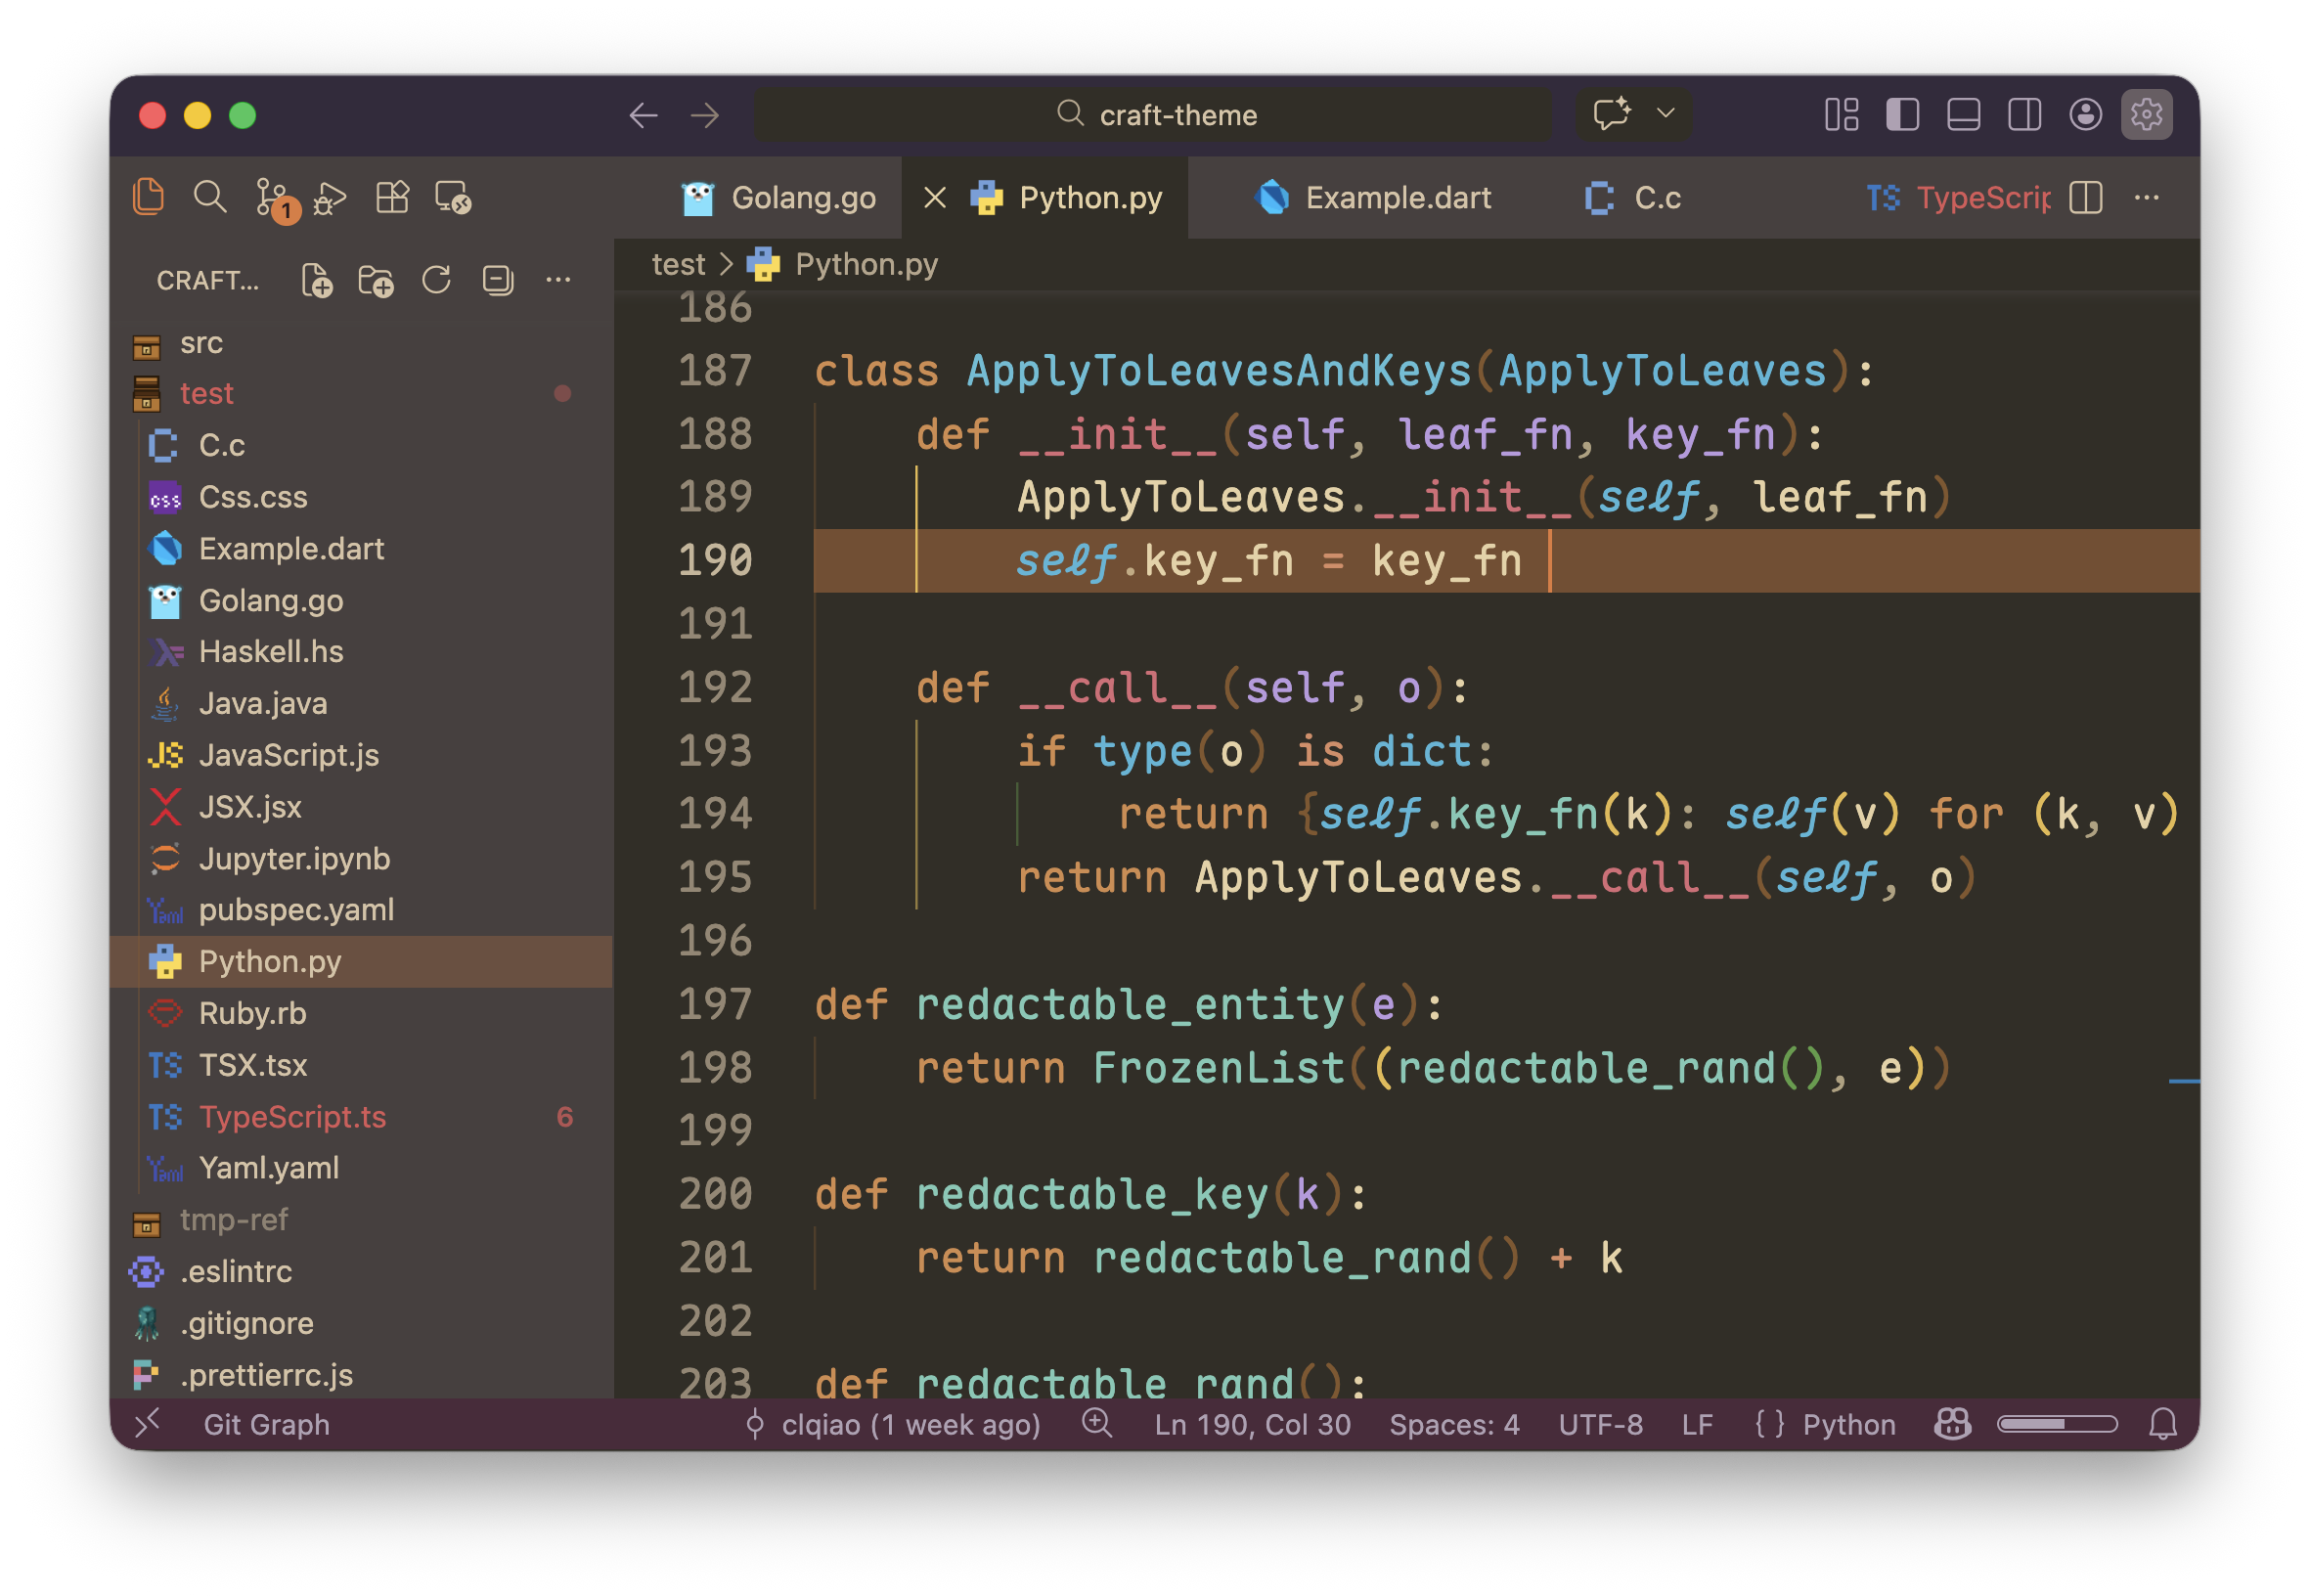Open notifications bell in status bar
Screen dimensions: 2310x1596
pos(2162,1423)
